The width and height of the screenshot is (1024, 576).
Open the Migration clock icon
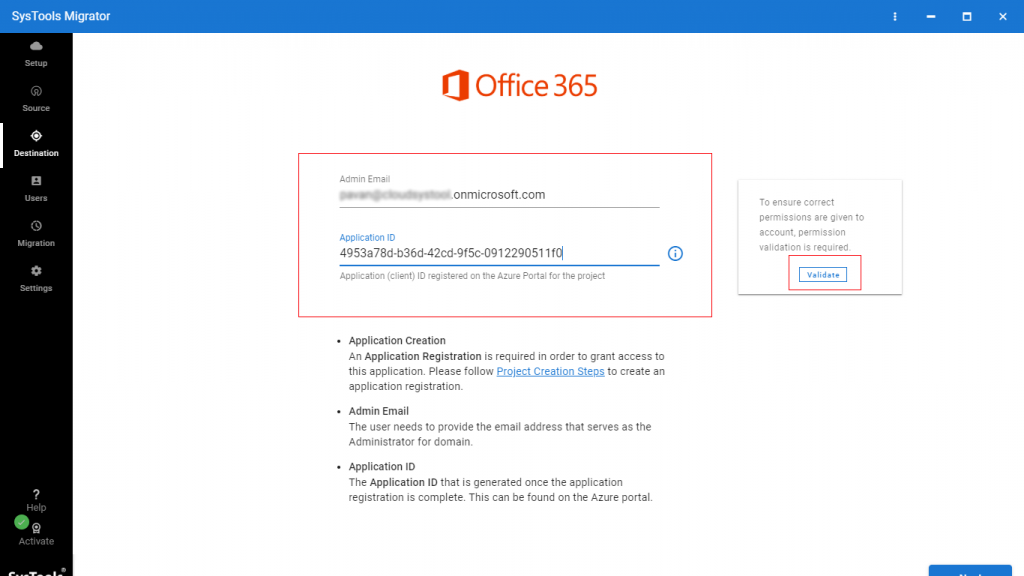36,226
